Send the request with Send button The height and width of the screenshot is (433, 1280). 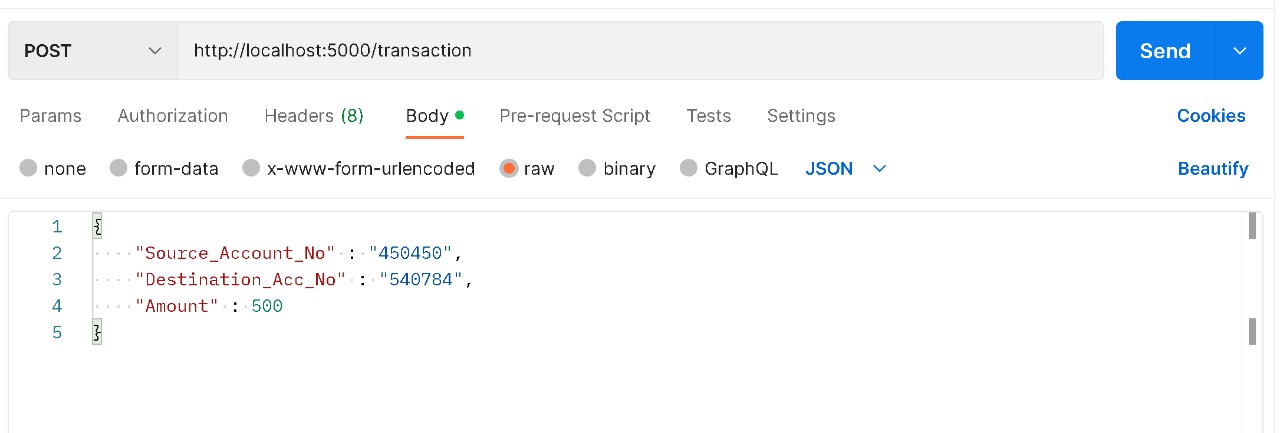(1165, 50)
